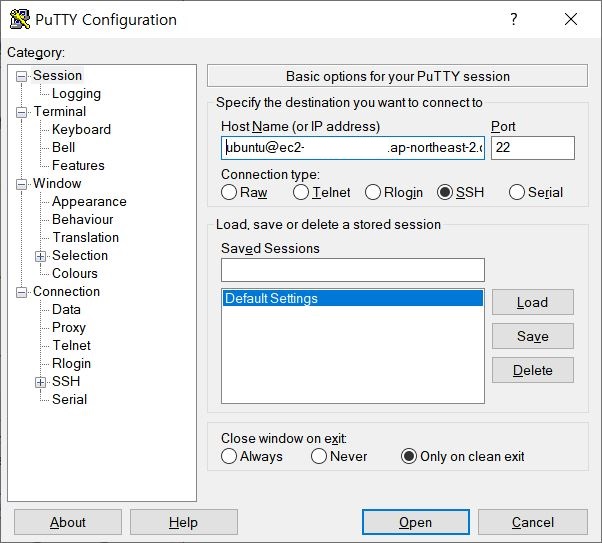
Task: Click the title bar question mark help
Action: (514, 19)
